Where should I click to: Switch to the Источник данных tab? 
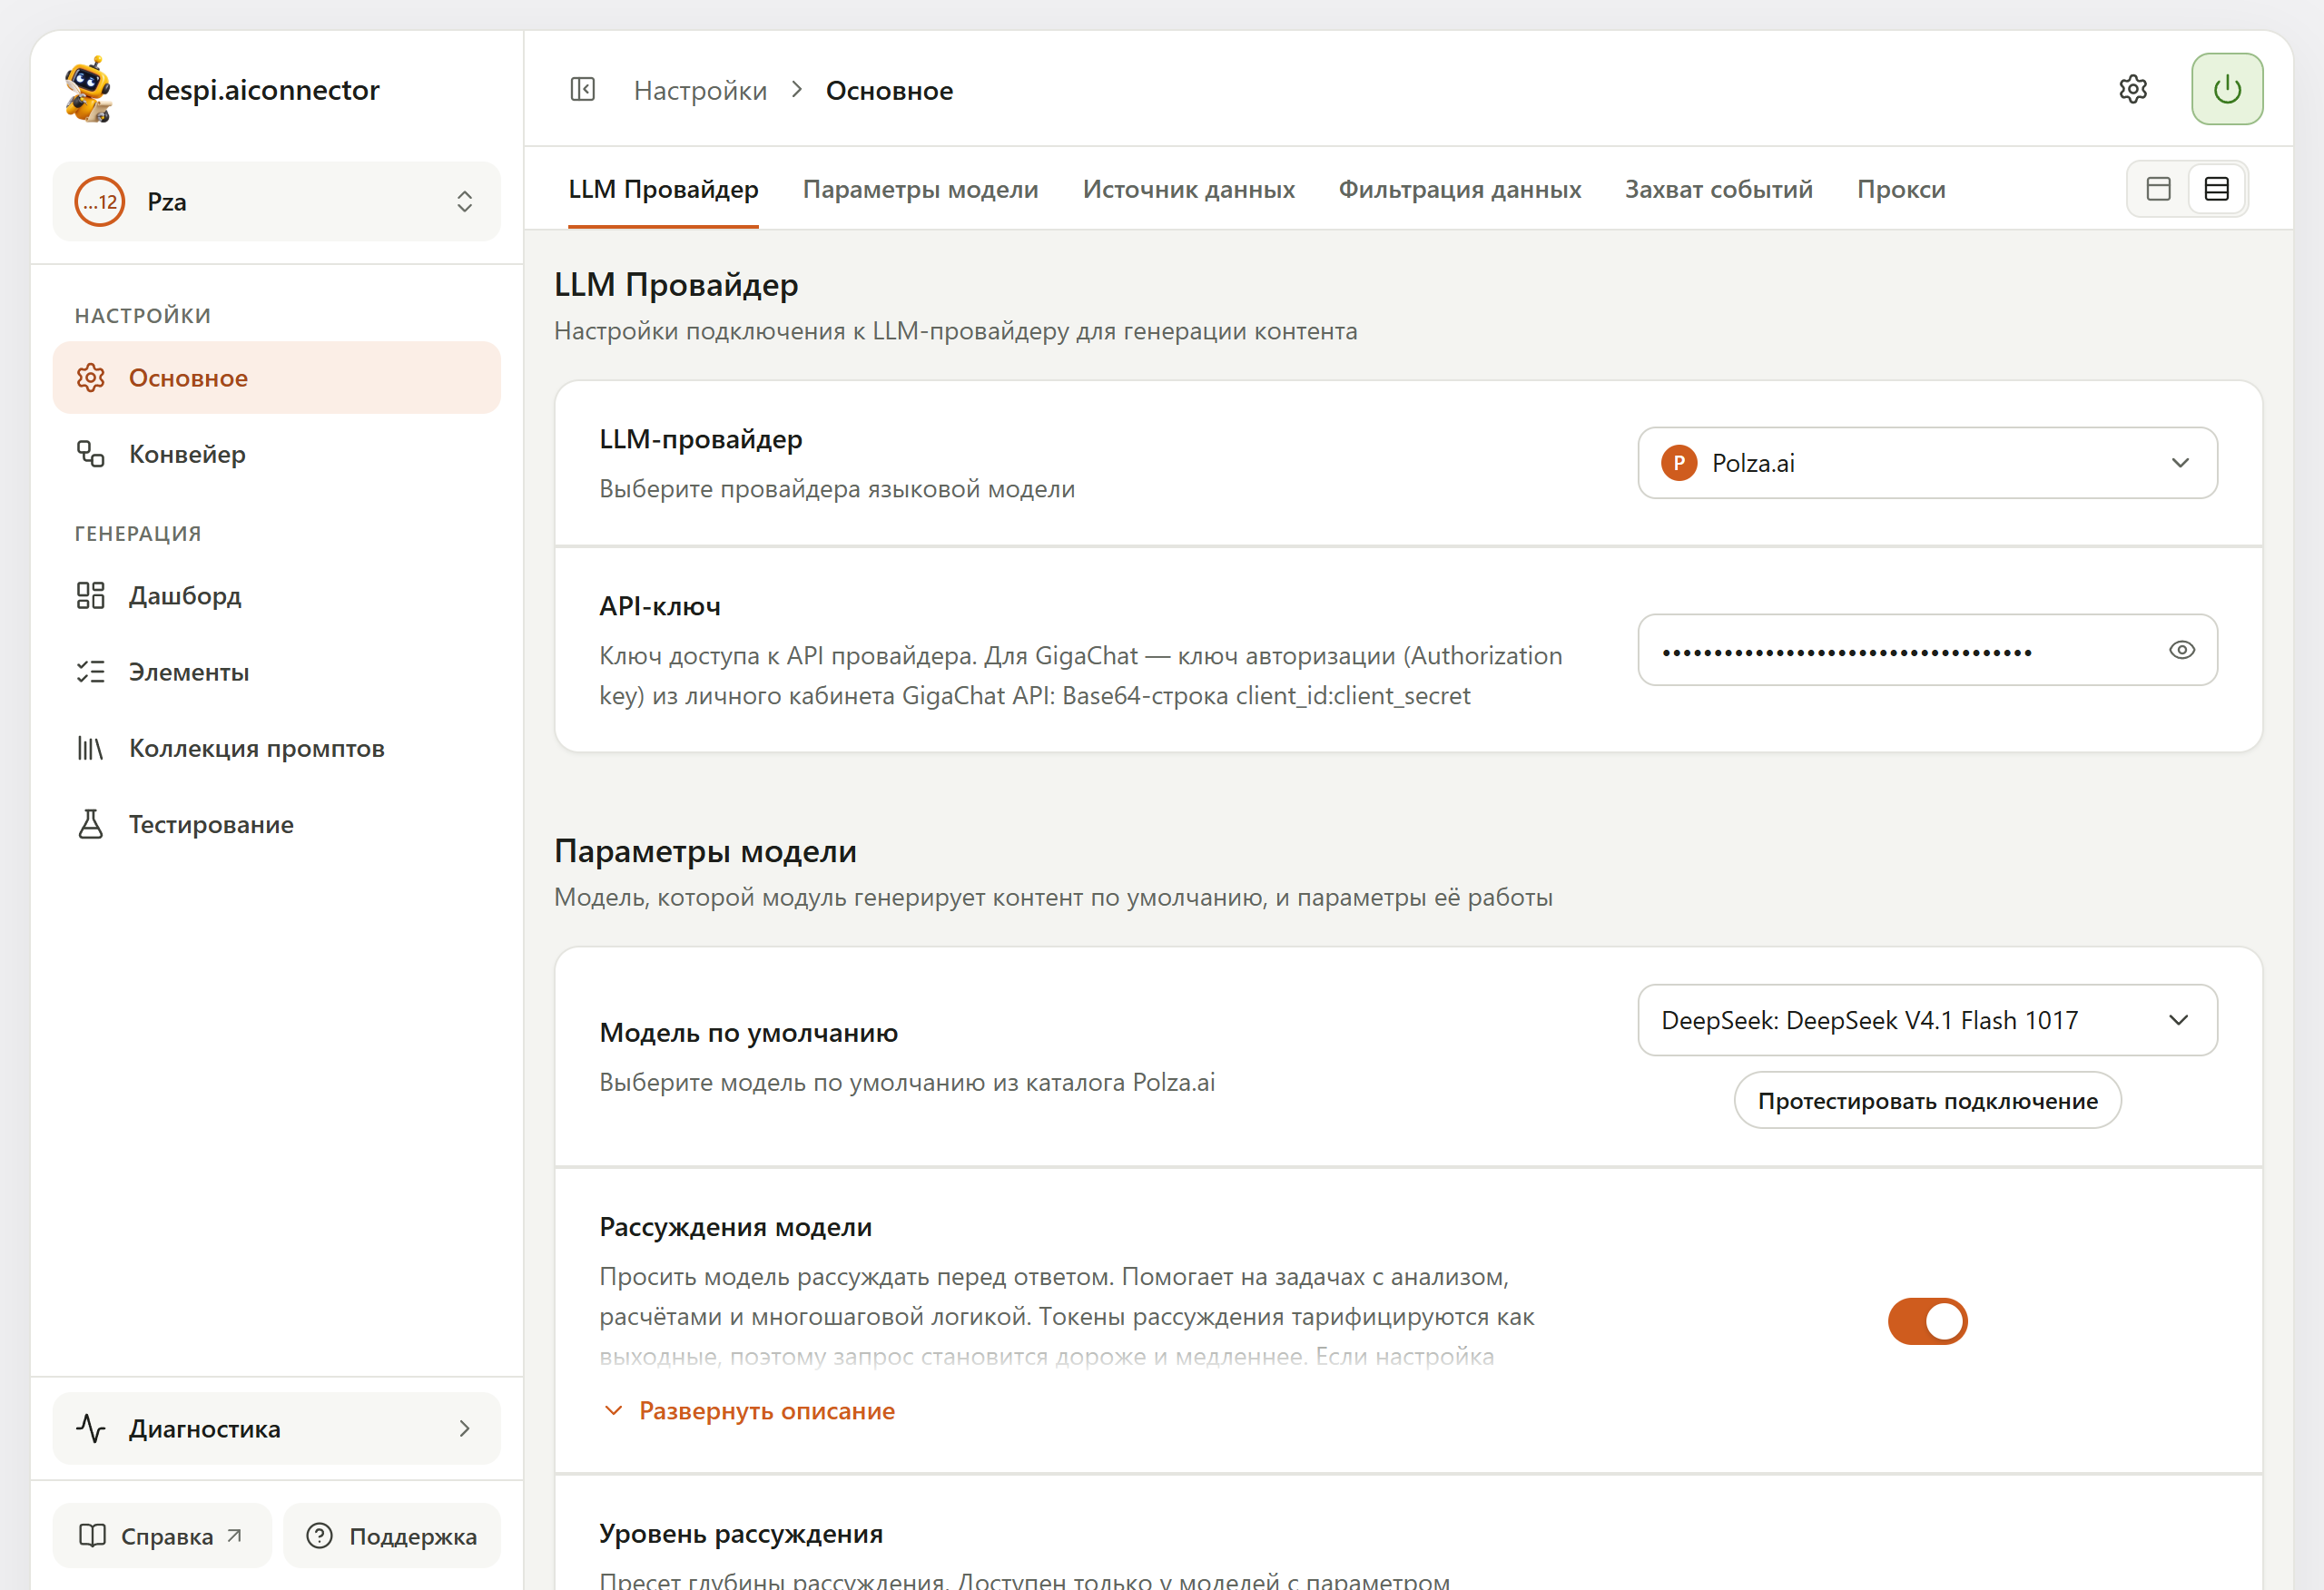pyautogui.click(x=1188, y=189)
